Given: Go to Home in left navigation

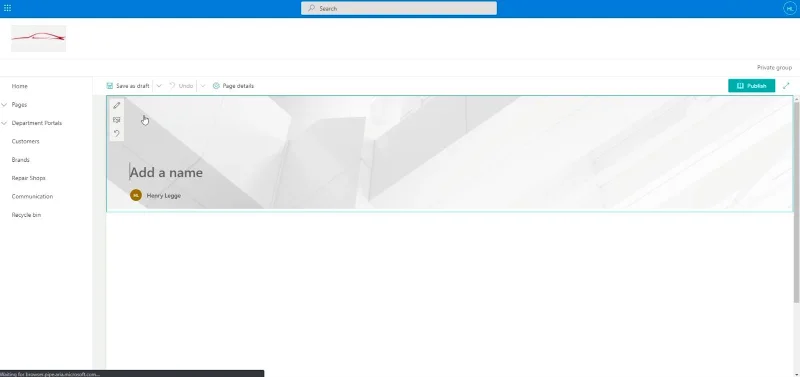Looking at the screenshot, I should tap(19, 86).
